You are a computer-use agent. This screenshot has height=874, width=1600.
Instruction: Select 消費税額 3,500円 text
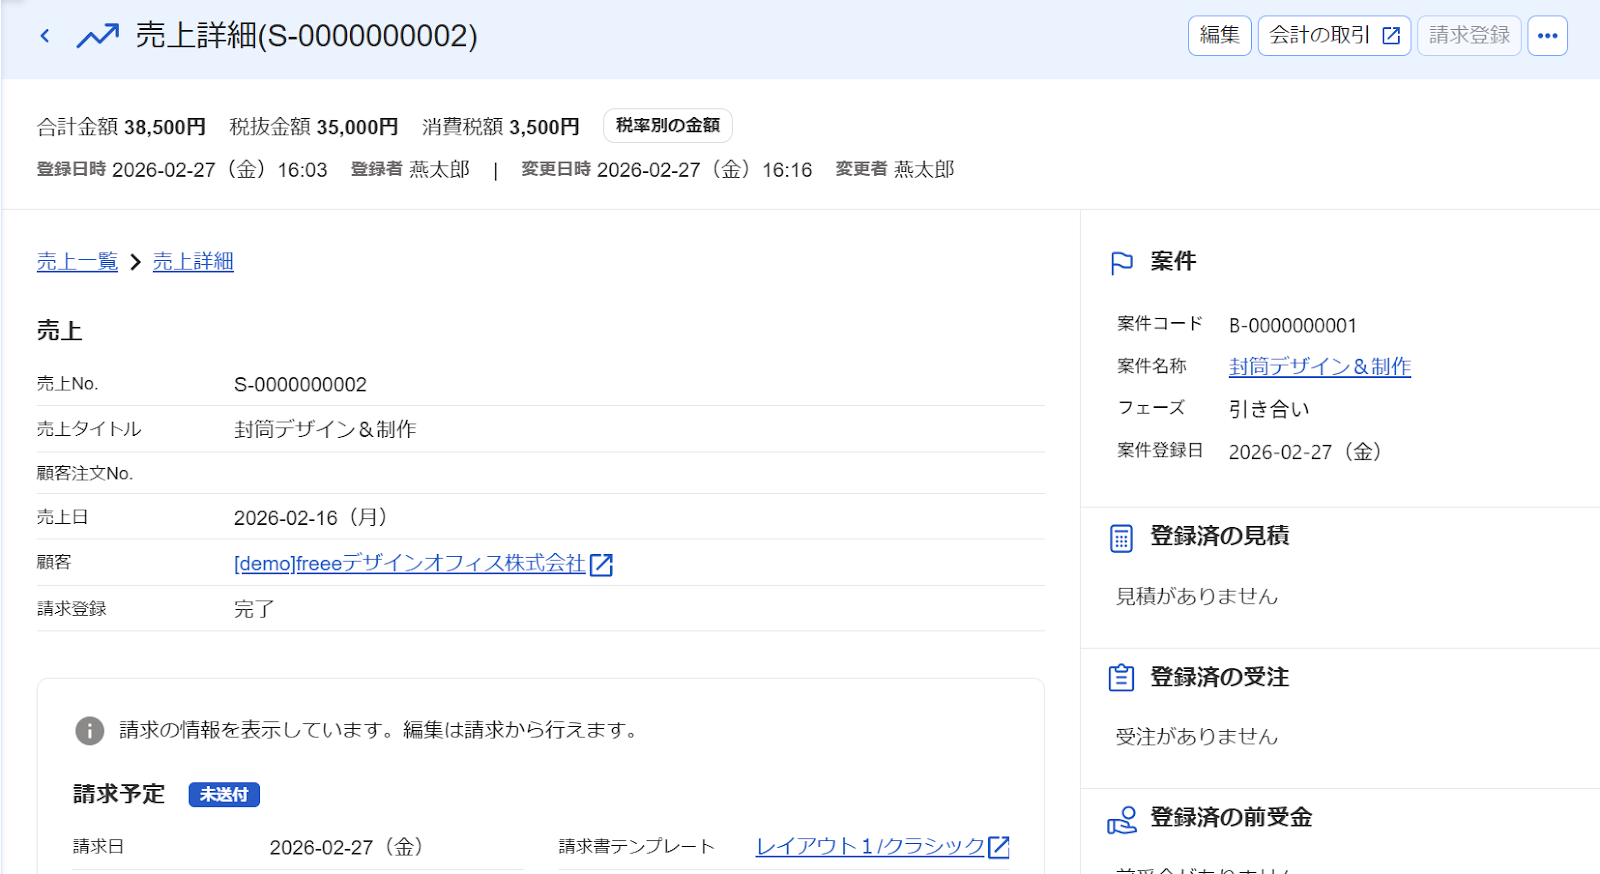(501, 127)
